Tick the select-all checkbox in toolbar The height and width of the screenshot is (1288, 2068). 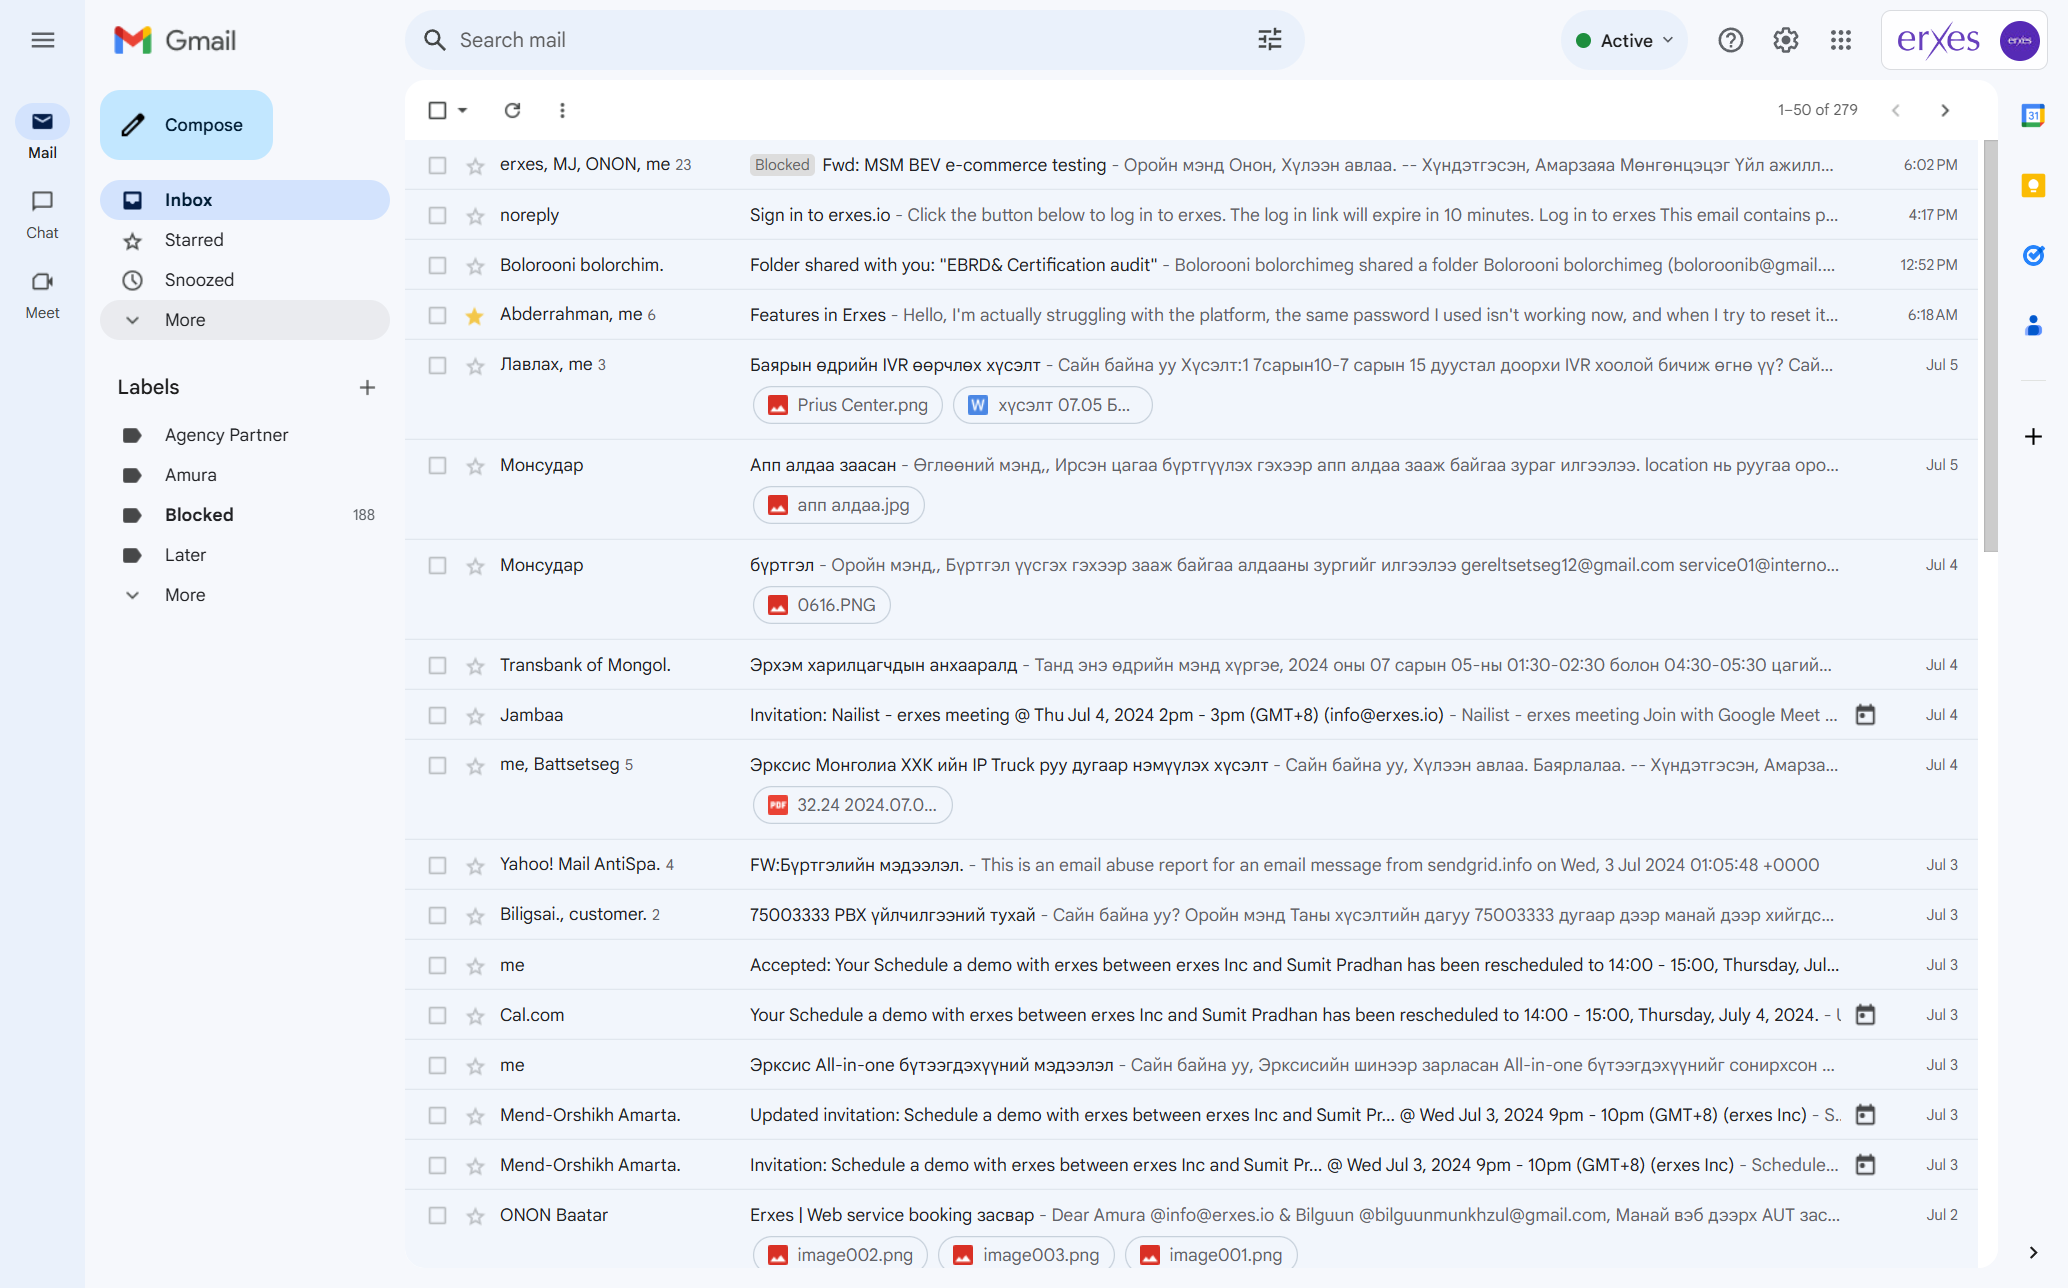tap(437, 110)
